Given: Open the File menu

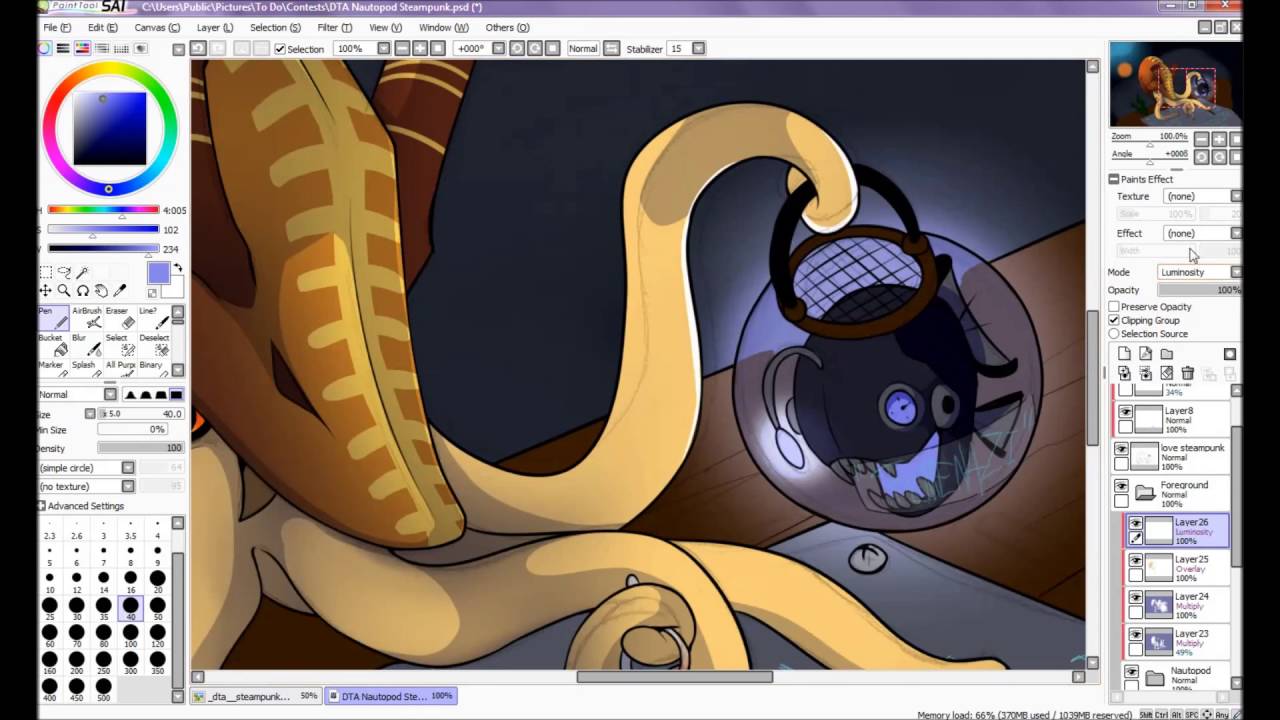Looking at the screenshot, I should 57,28.
